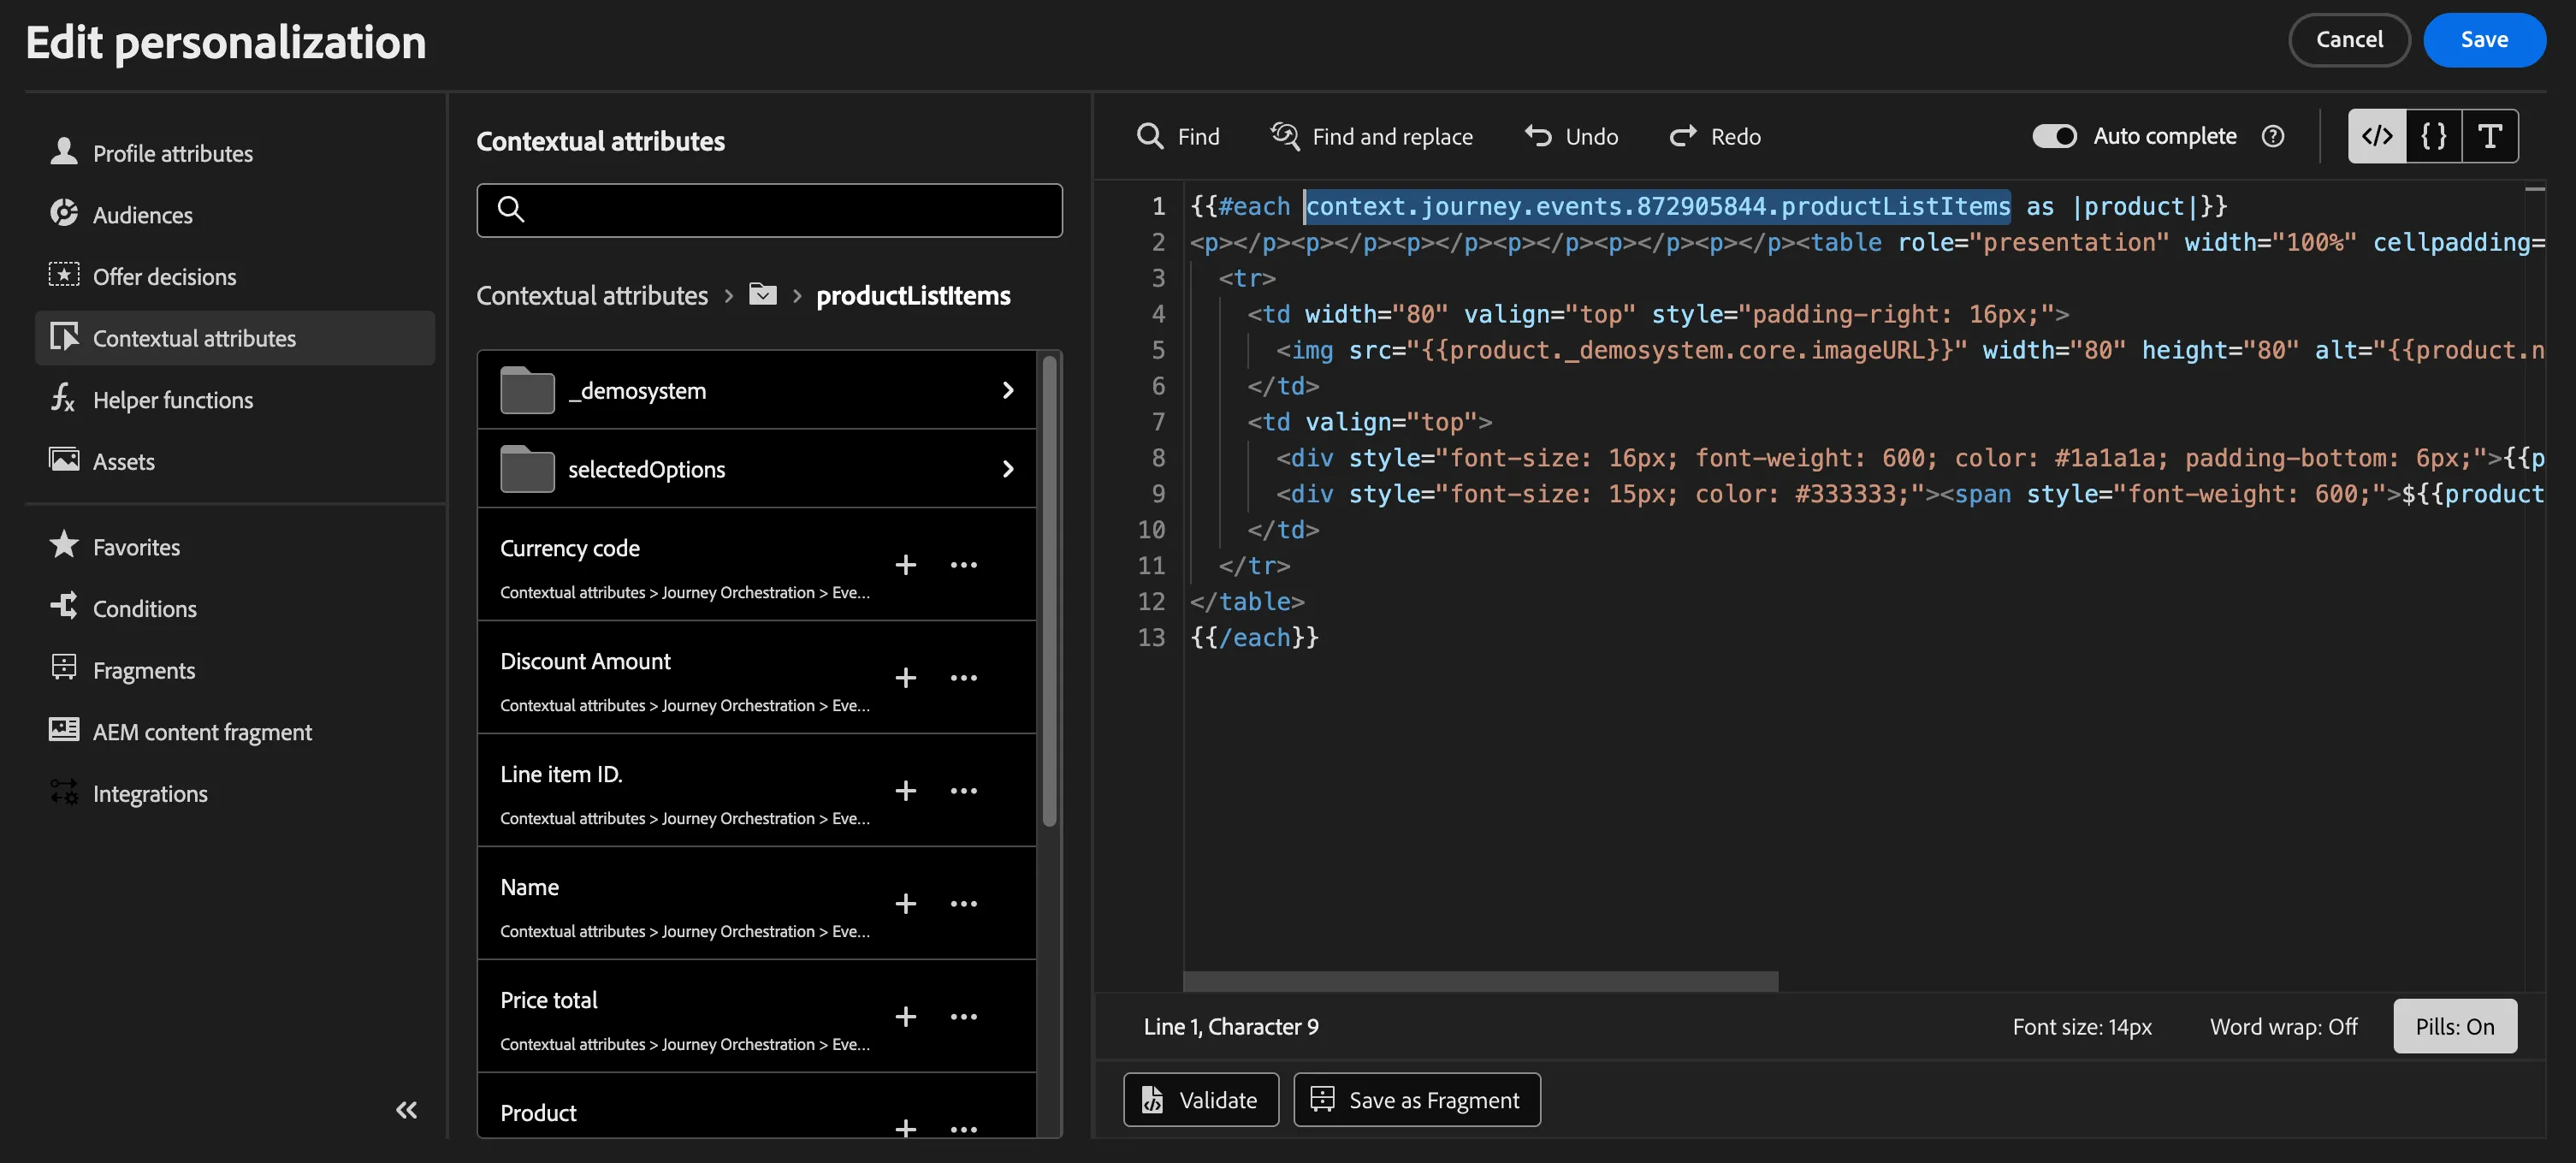Add Discount Amount with plus icon
The image size is (2576, 1163).
905,677
